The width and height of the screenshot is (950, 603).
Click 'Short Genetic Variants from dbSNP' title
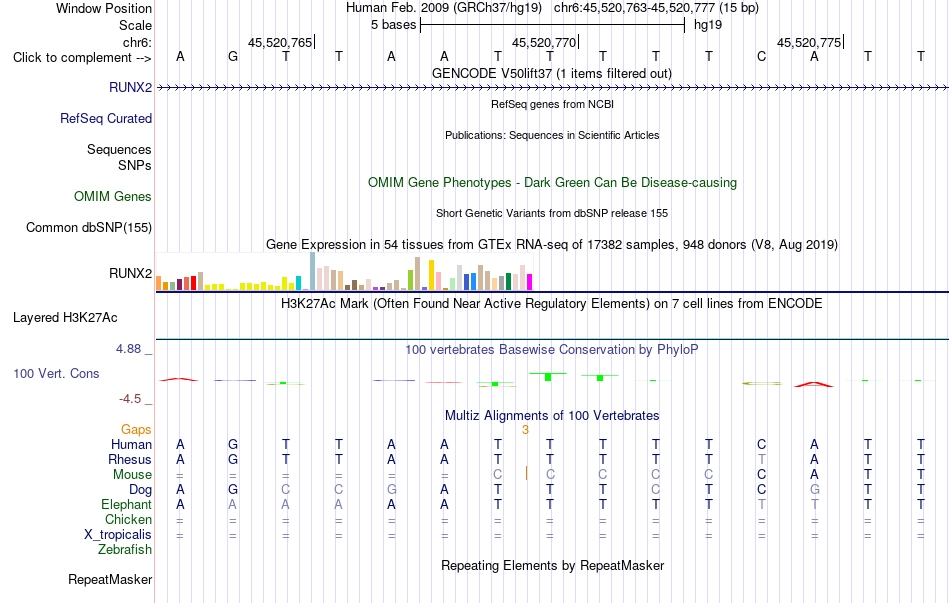552,213
